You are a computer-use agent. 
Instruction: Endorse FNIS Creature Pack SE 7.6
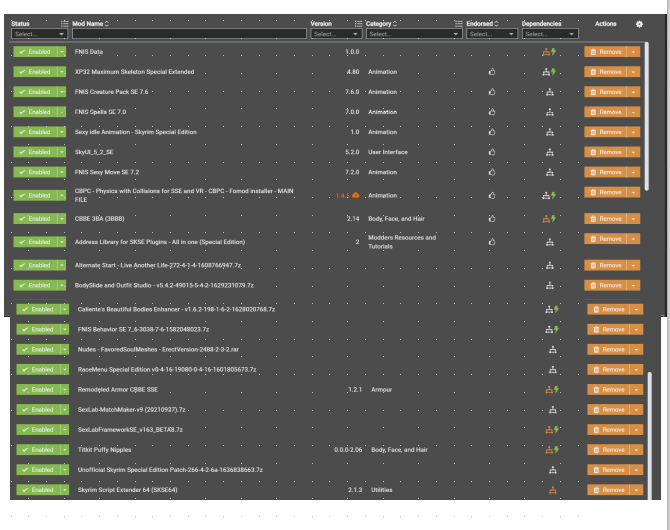coord(492,92)
